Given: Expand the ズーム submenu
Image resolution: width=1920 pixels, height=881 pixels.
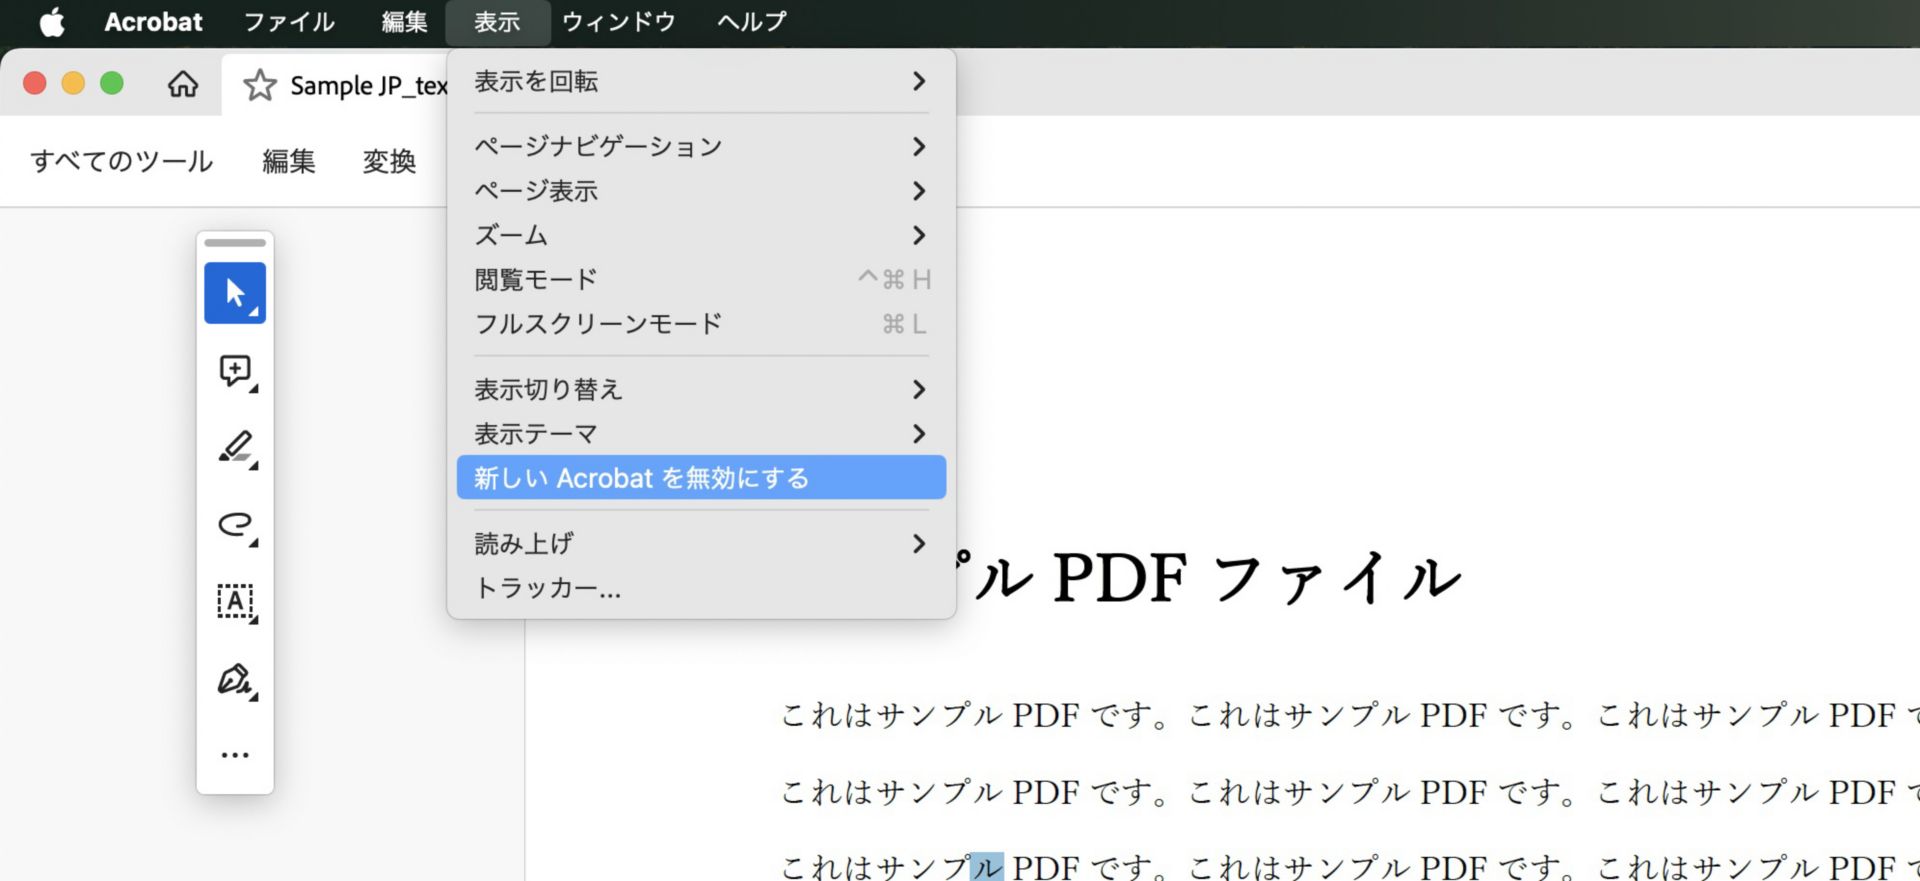Looking at the screenshot, I should click(x=701, y=235).
